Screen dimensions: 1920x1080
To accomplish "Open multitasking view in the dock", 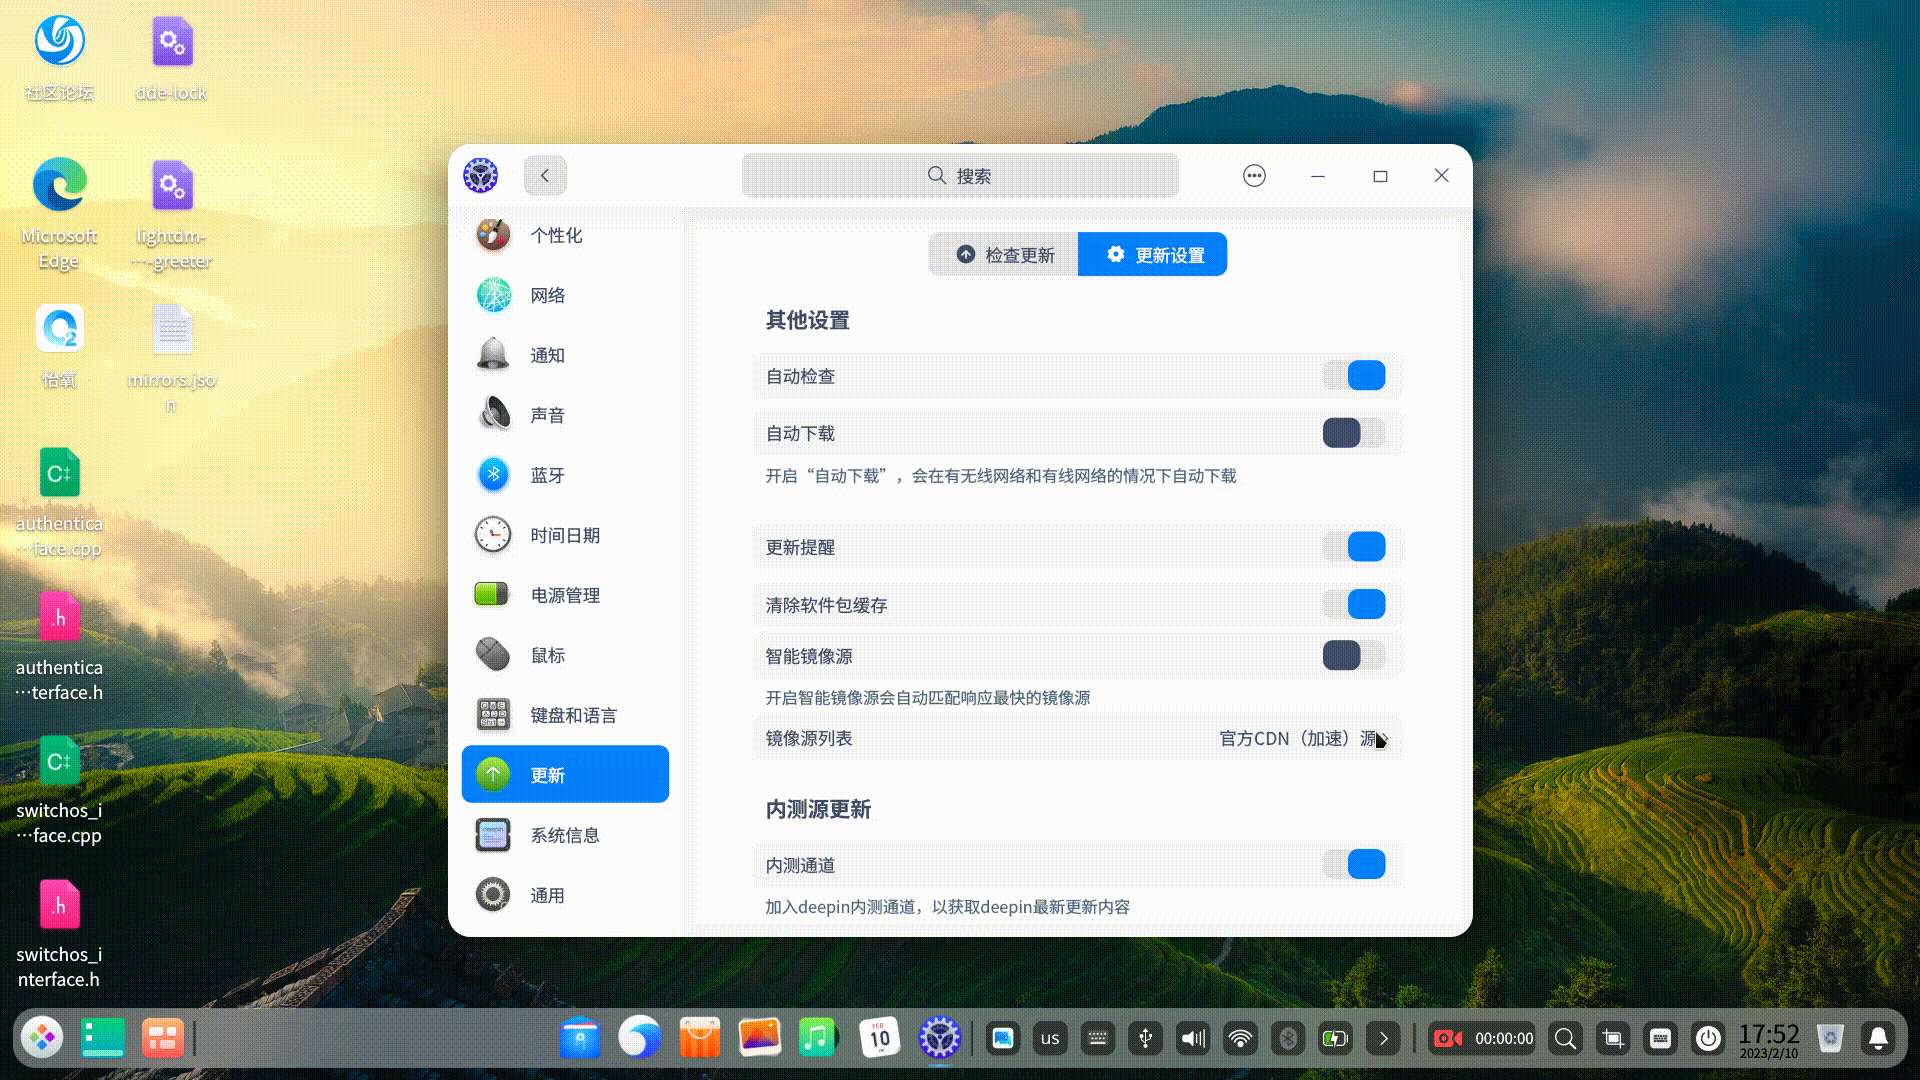I will [102, 1038].
